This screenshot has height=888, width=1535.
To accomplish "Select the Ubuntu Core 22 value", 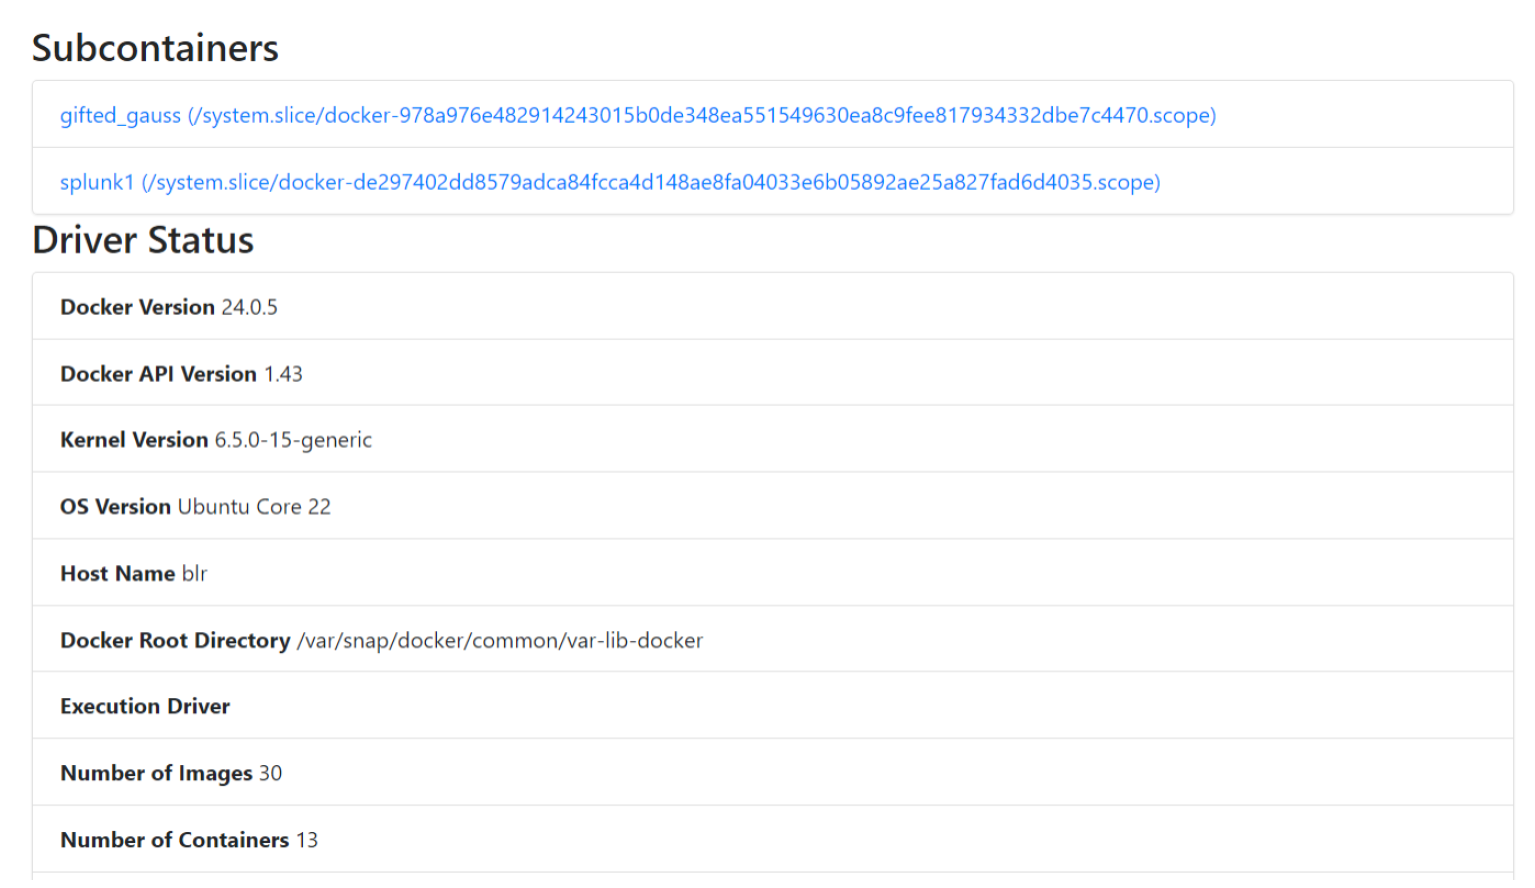I will [x=254, y=507].
